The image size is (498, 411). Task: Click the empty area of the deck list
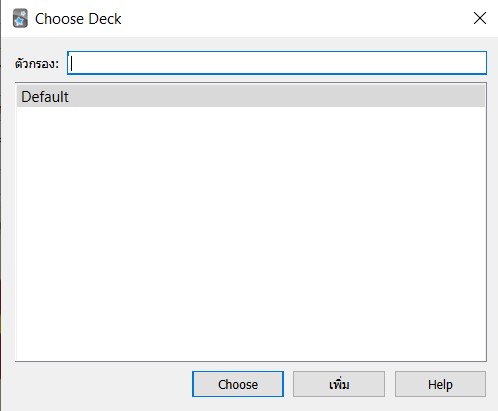click(x=251, y=233)
